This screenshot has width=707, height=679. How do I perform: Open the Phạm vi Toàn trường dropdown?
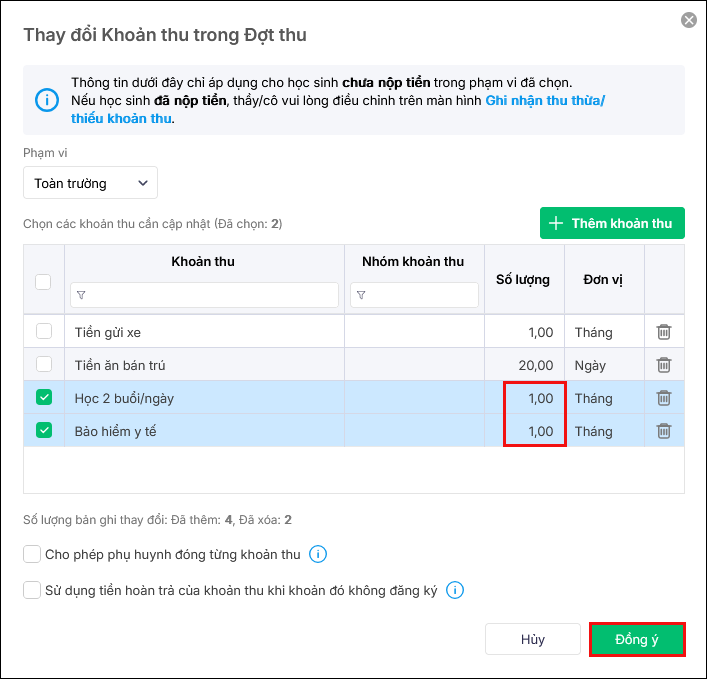90,183
